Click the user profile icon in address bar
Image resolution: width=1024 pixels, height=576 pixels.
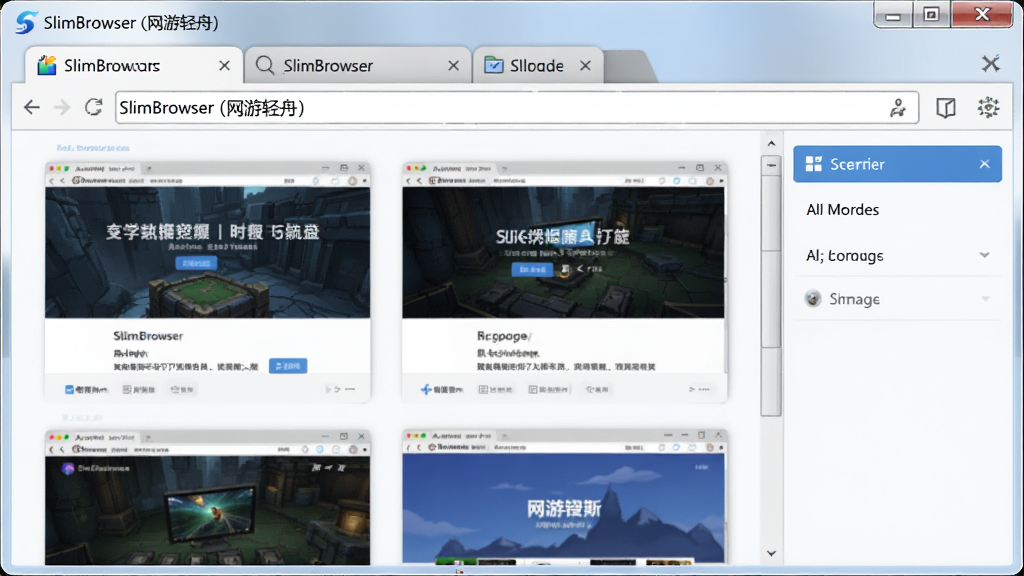pos(898,108)
